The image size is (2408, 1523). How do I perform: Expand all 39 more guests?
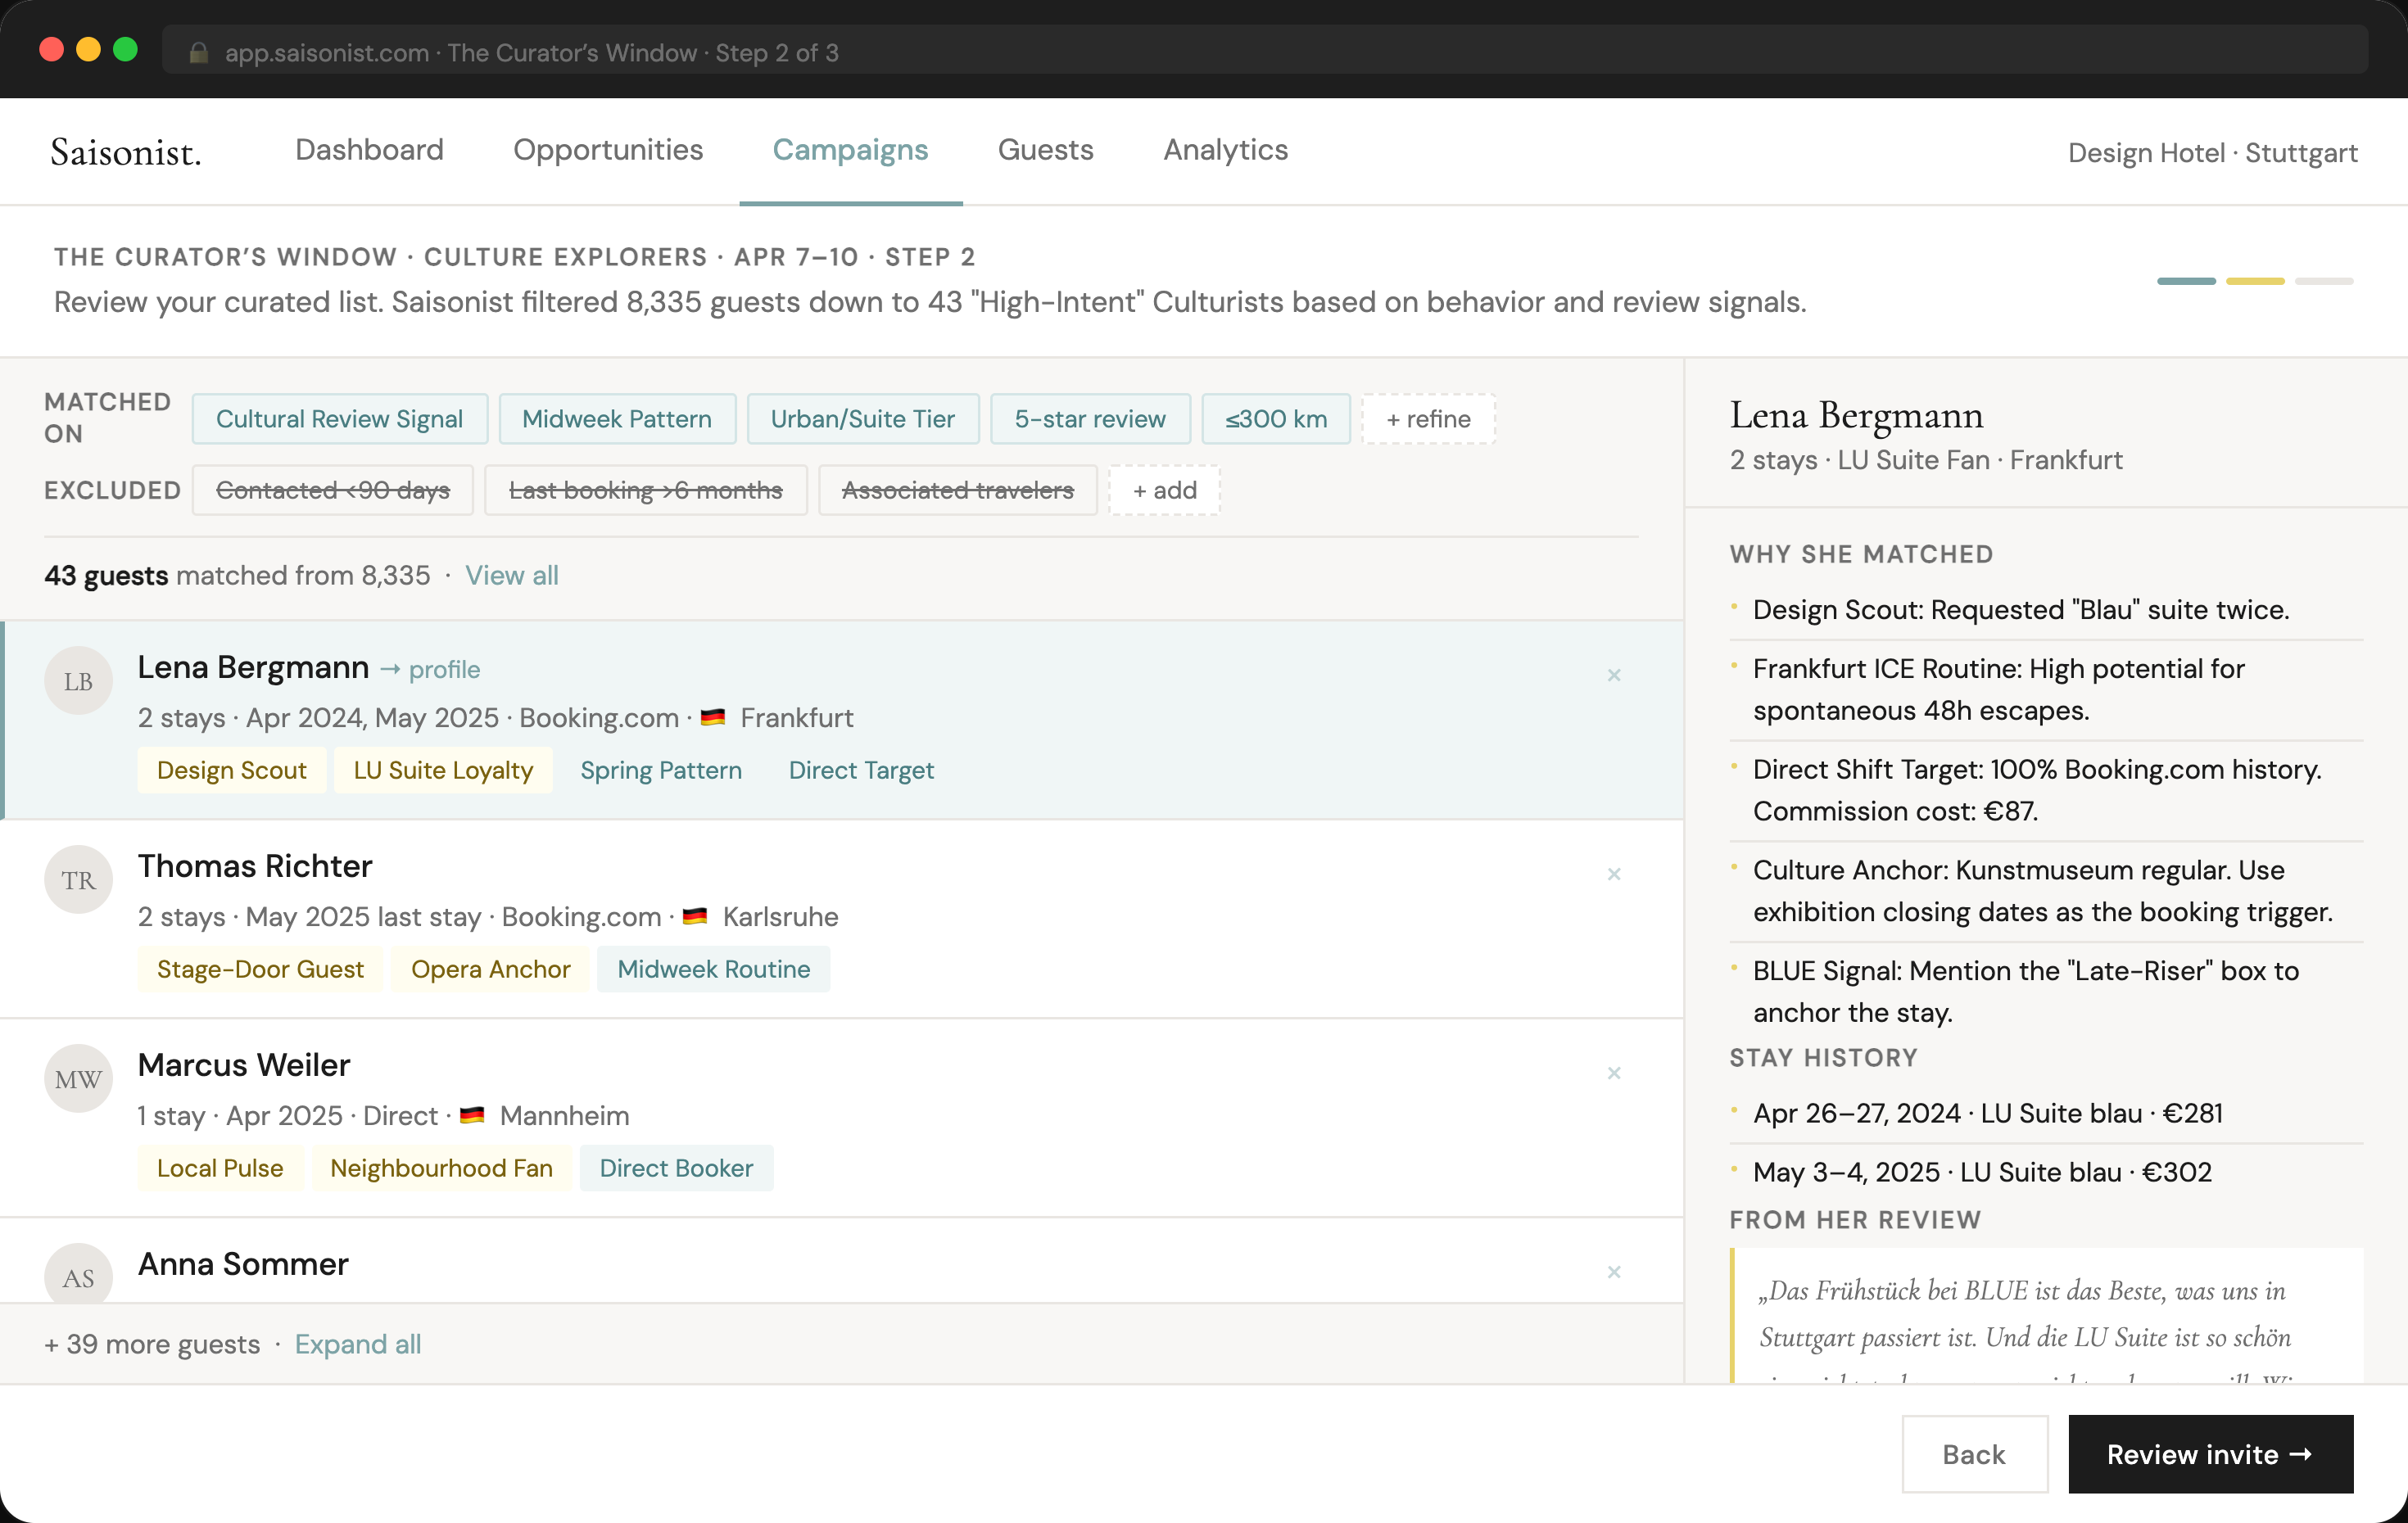[357, 1344]
